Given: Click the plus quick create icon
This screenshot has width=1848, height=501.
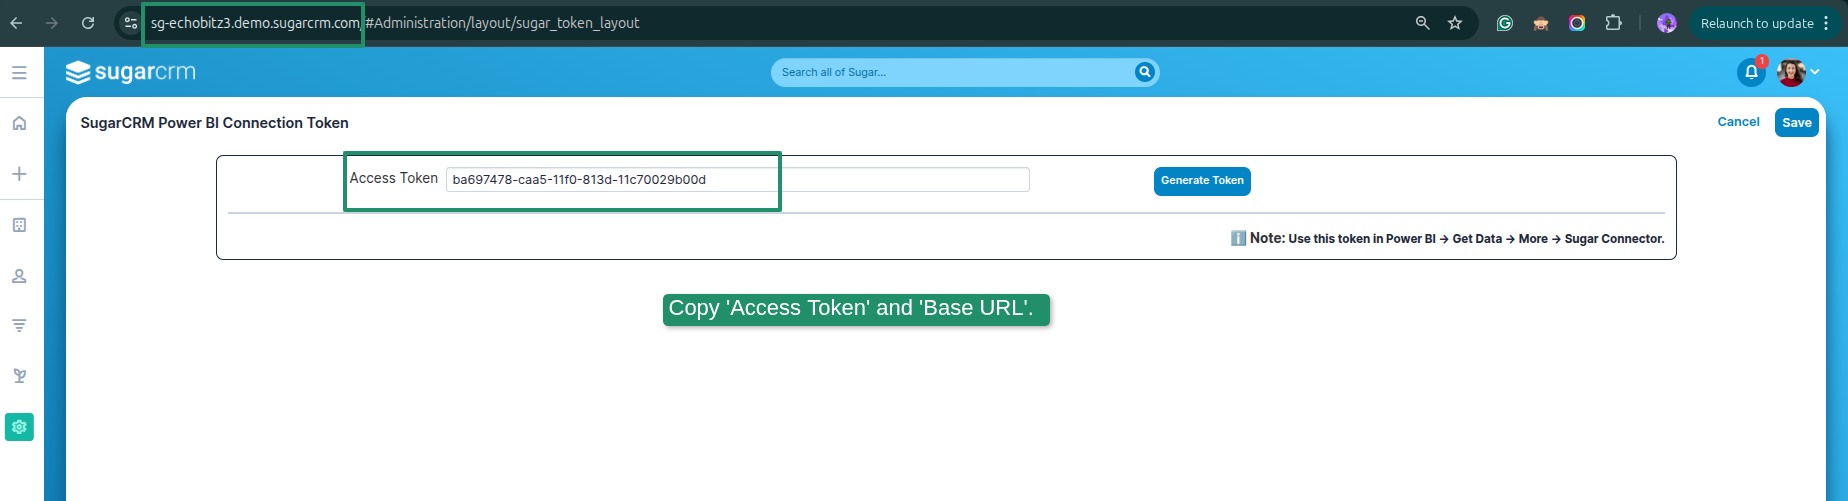Looking at the screenshot, I should [19, 174].
